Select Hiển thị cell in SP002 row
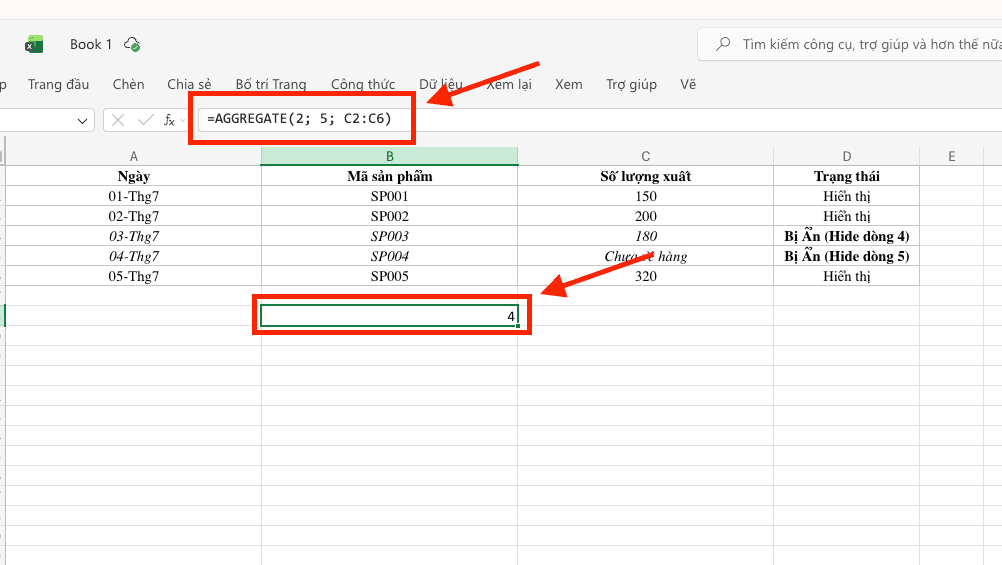Viewport: 1002px width, 565px height. pyautogui.click(x=847, y=216)
